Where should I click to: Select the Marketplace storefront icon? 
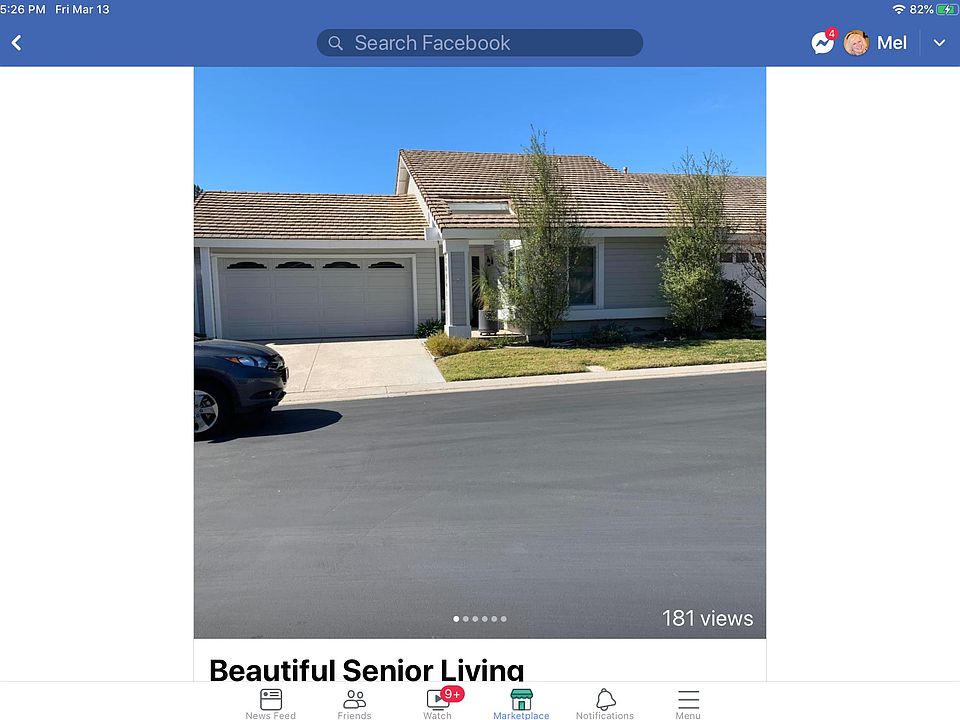click(521, 699)
